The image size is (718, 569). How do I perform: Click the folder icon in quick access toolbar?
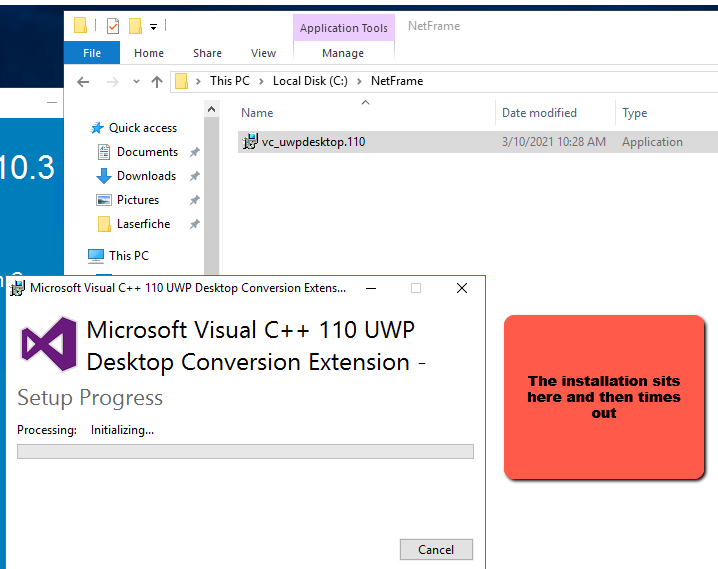(x=80, y=25)
